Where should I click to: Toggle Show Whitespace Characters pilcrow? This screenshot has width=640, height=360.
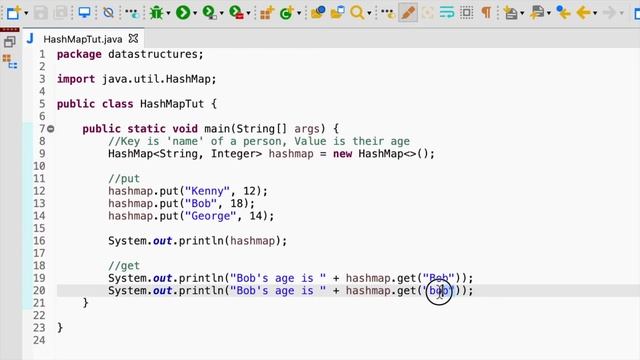[x=486, y=13]
